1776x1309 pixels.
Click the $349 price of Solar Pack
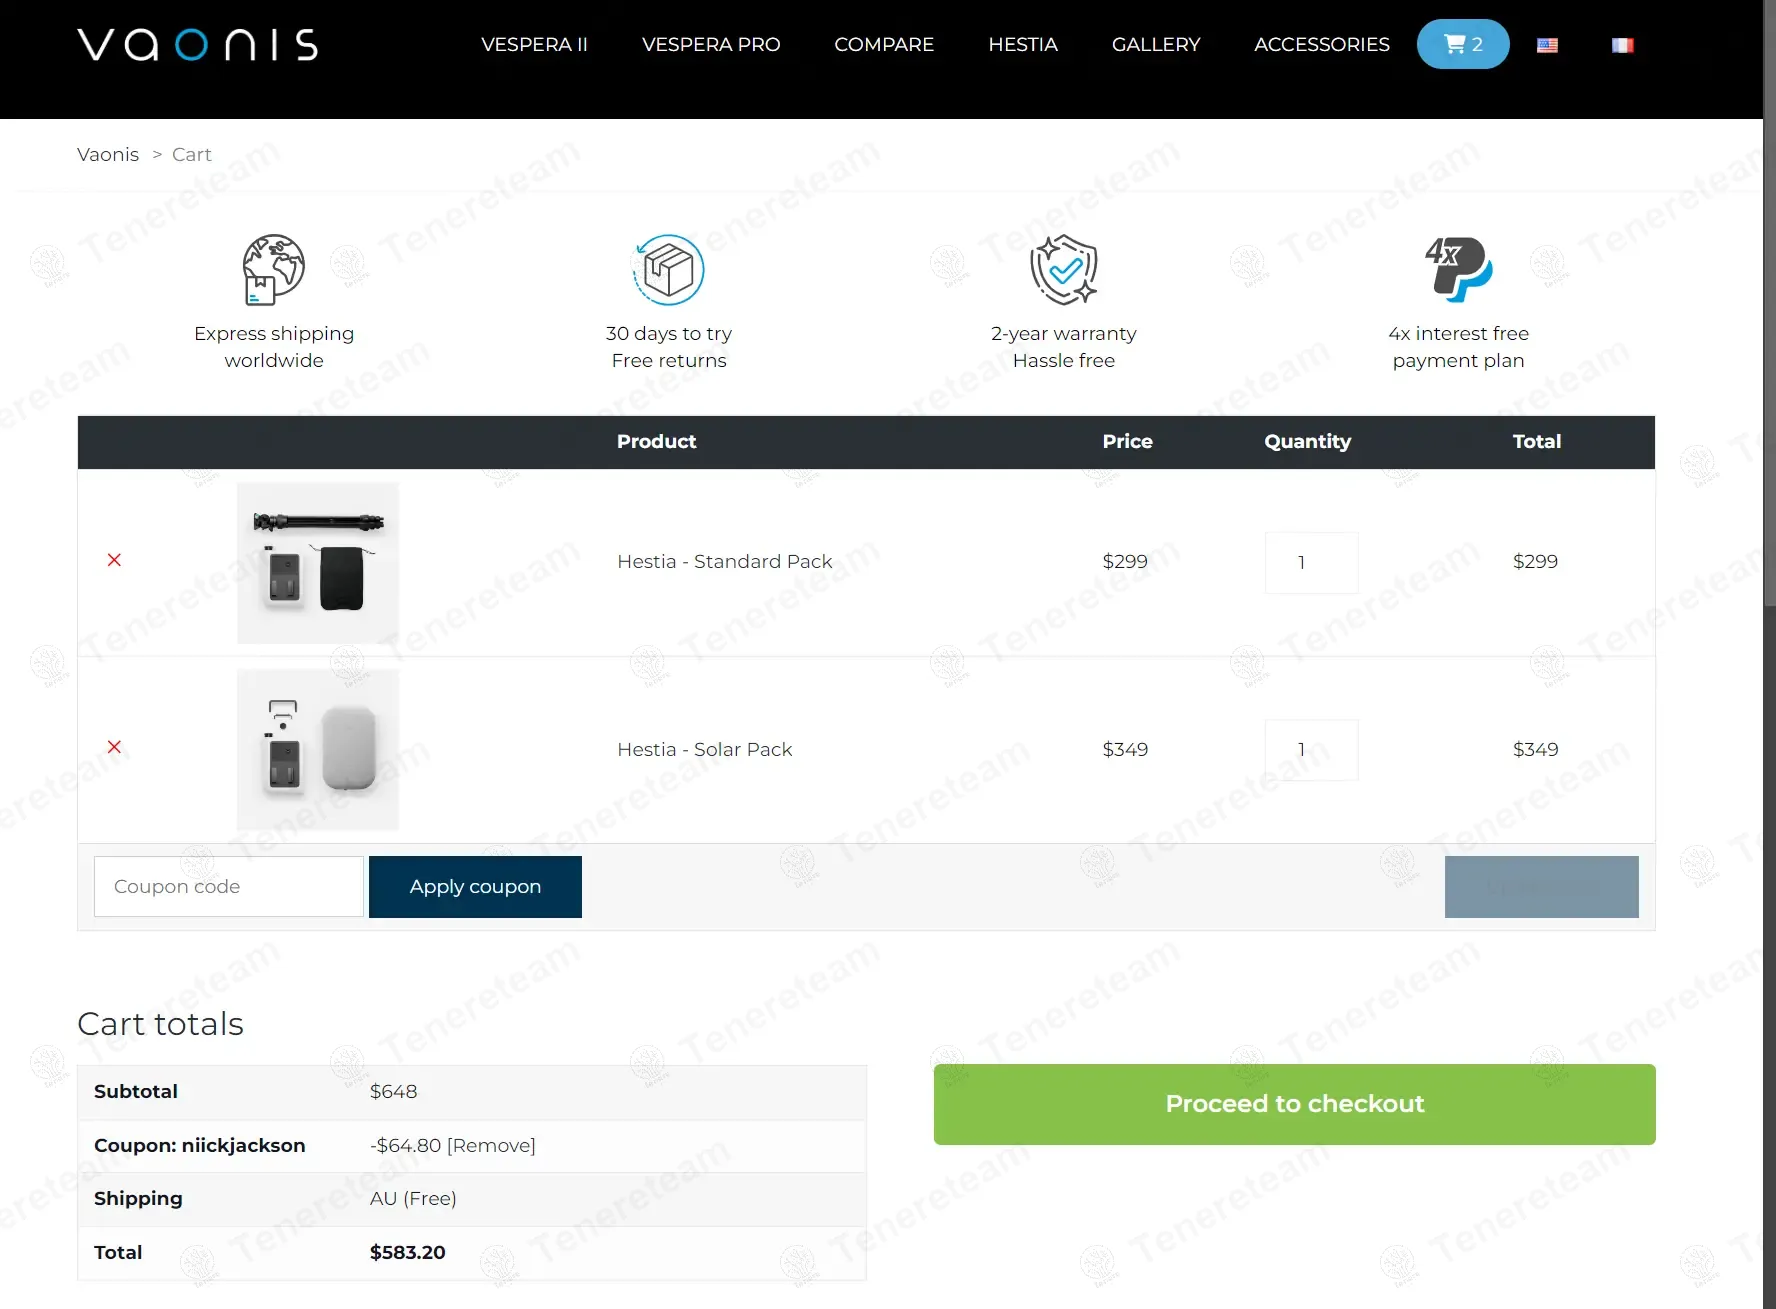click(1125, 749)
